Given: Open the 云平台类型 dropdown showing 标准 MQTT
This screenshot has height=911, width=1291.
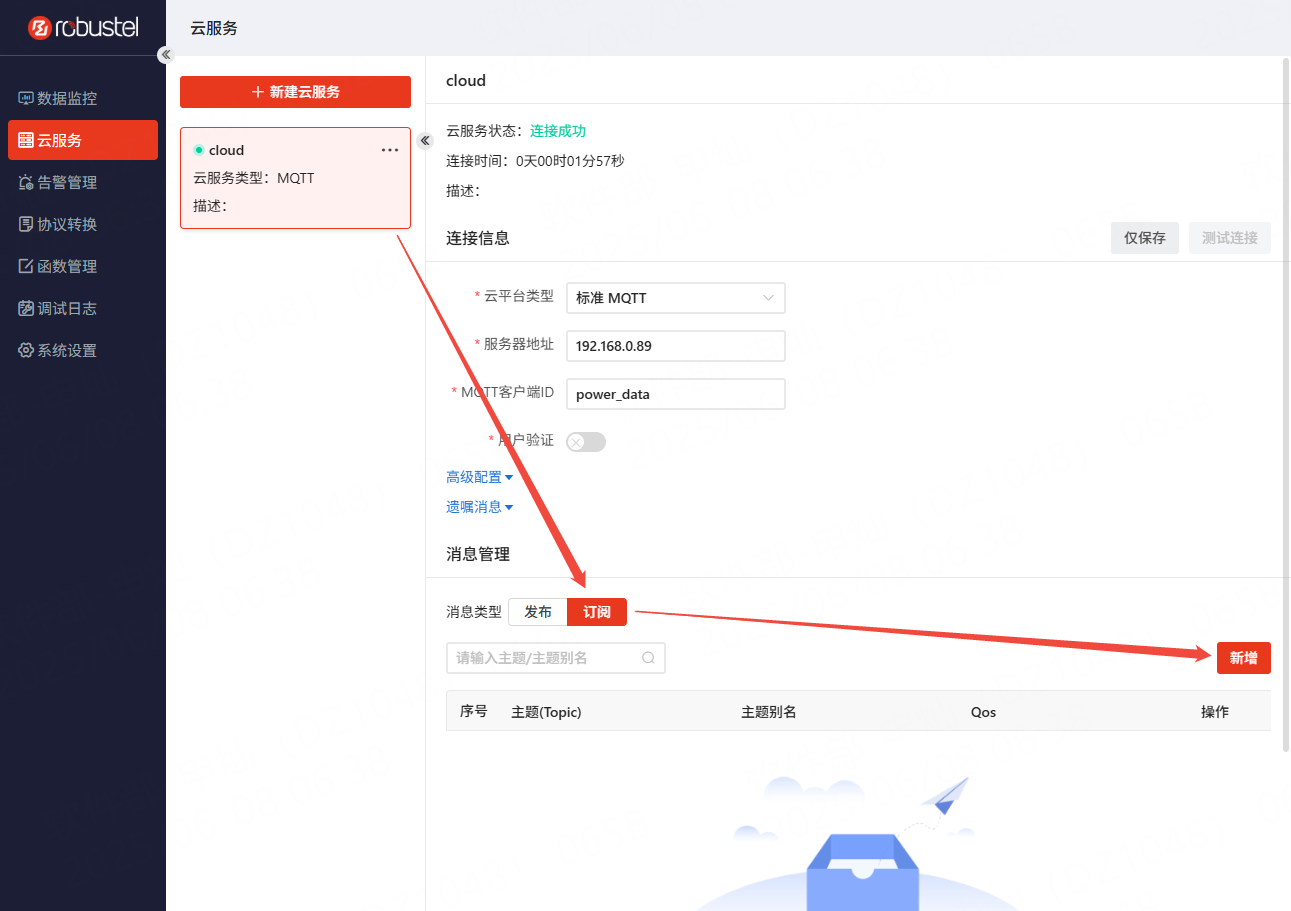Looking at the screenshot, I should [675, 298].
